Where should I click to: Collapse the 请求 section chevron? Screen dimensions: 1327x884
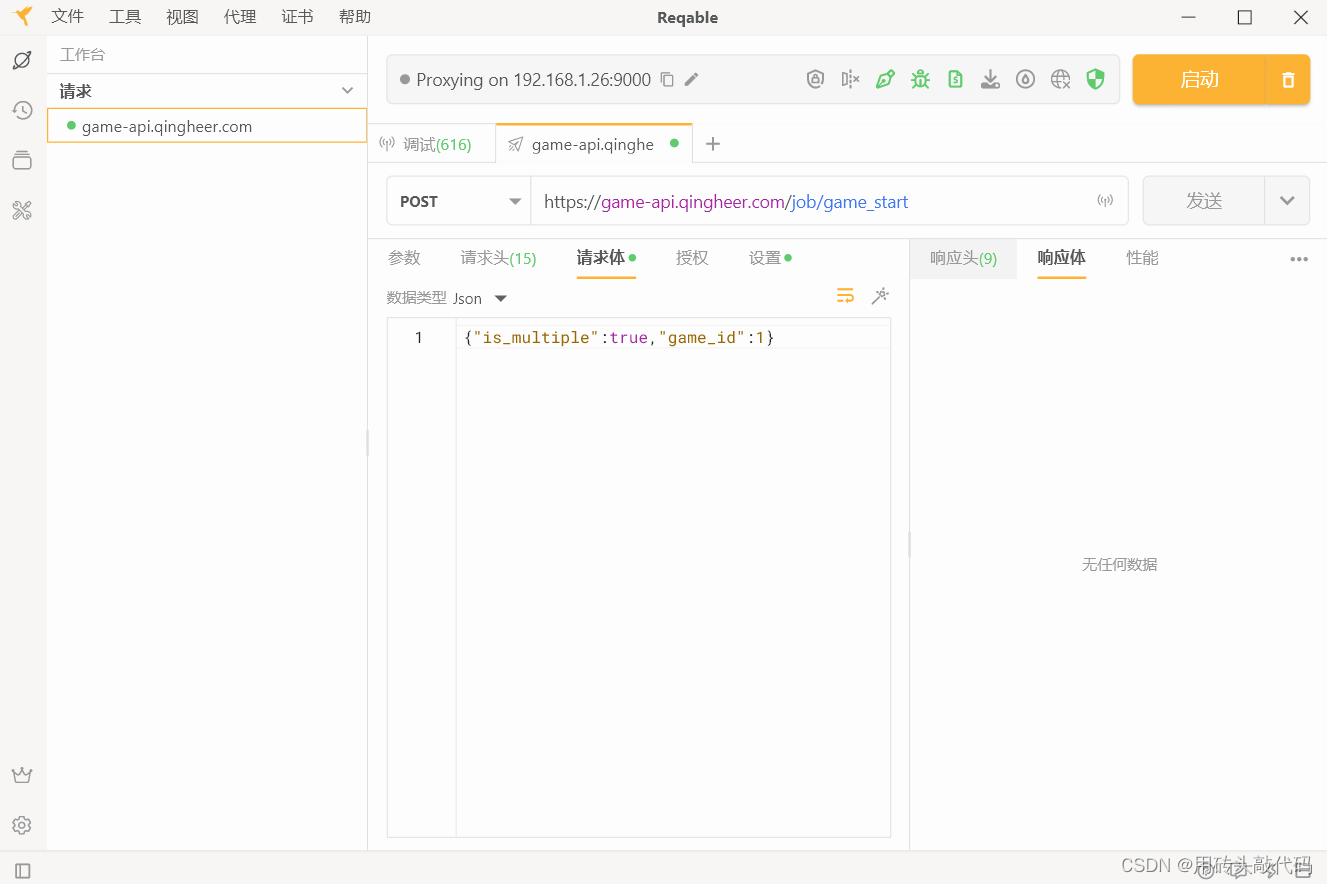[x=347, y=91]
